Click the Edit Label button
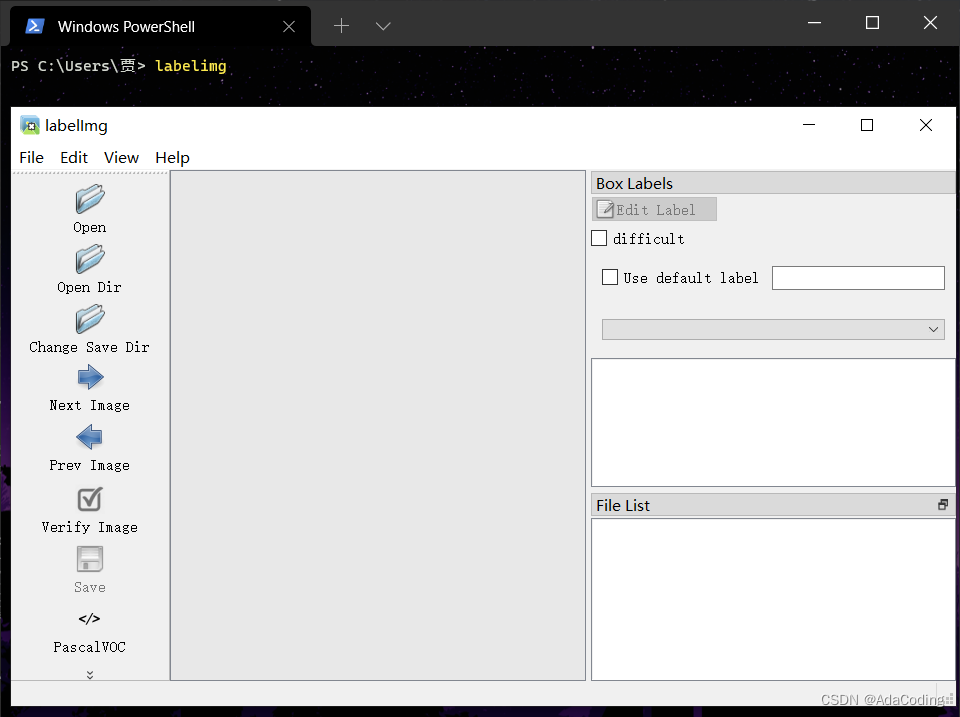 click(x=654, y=209)
